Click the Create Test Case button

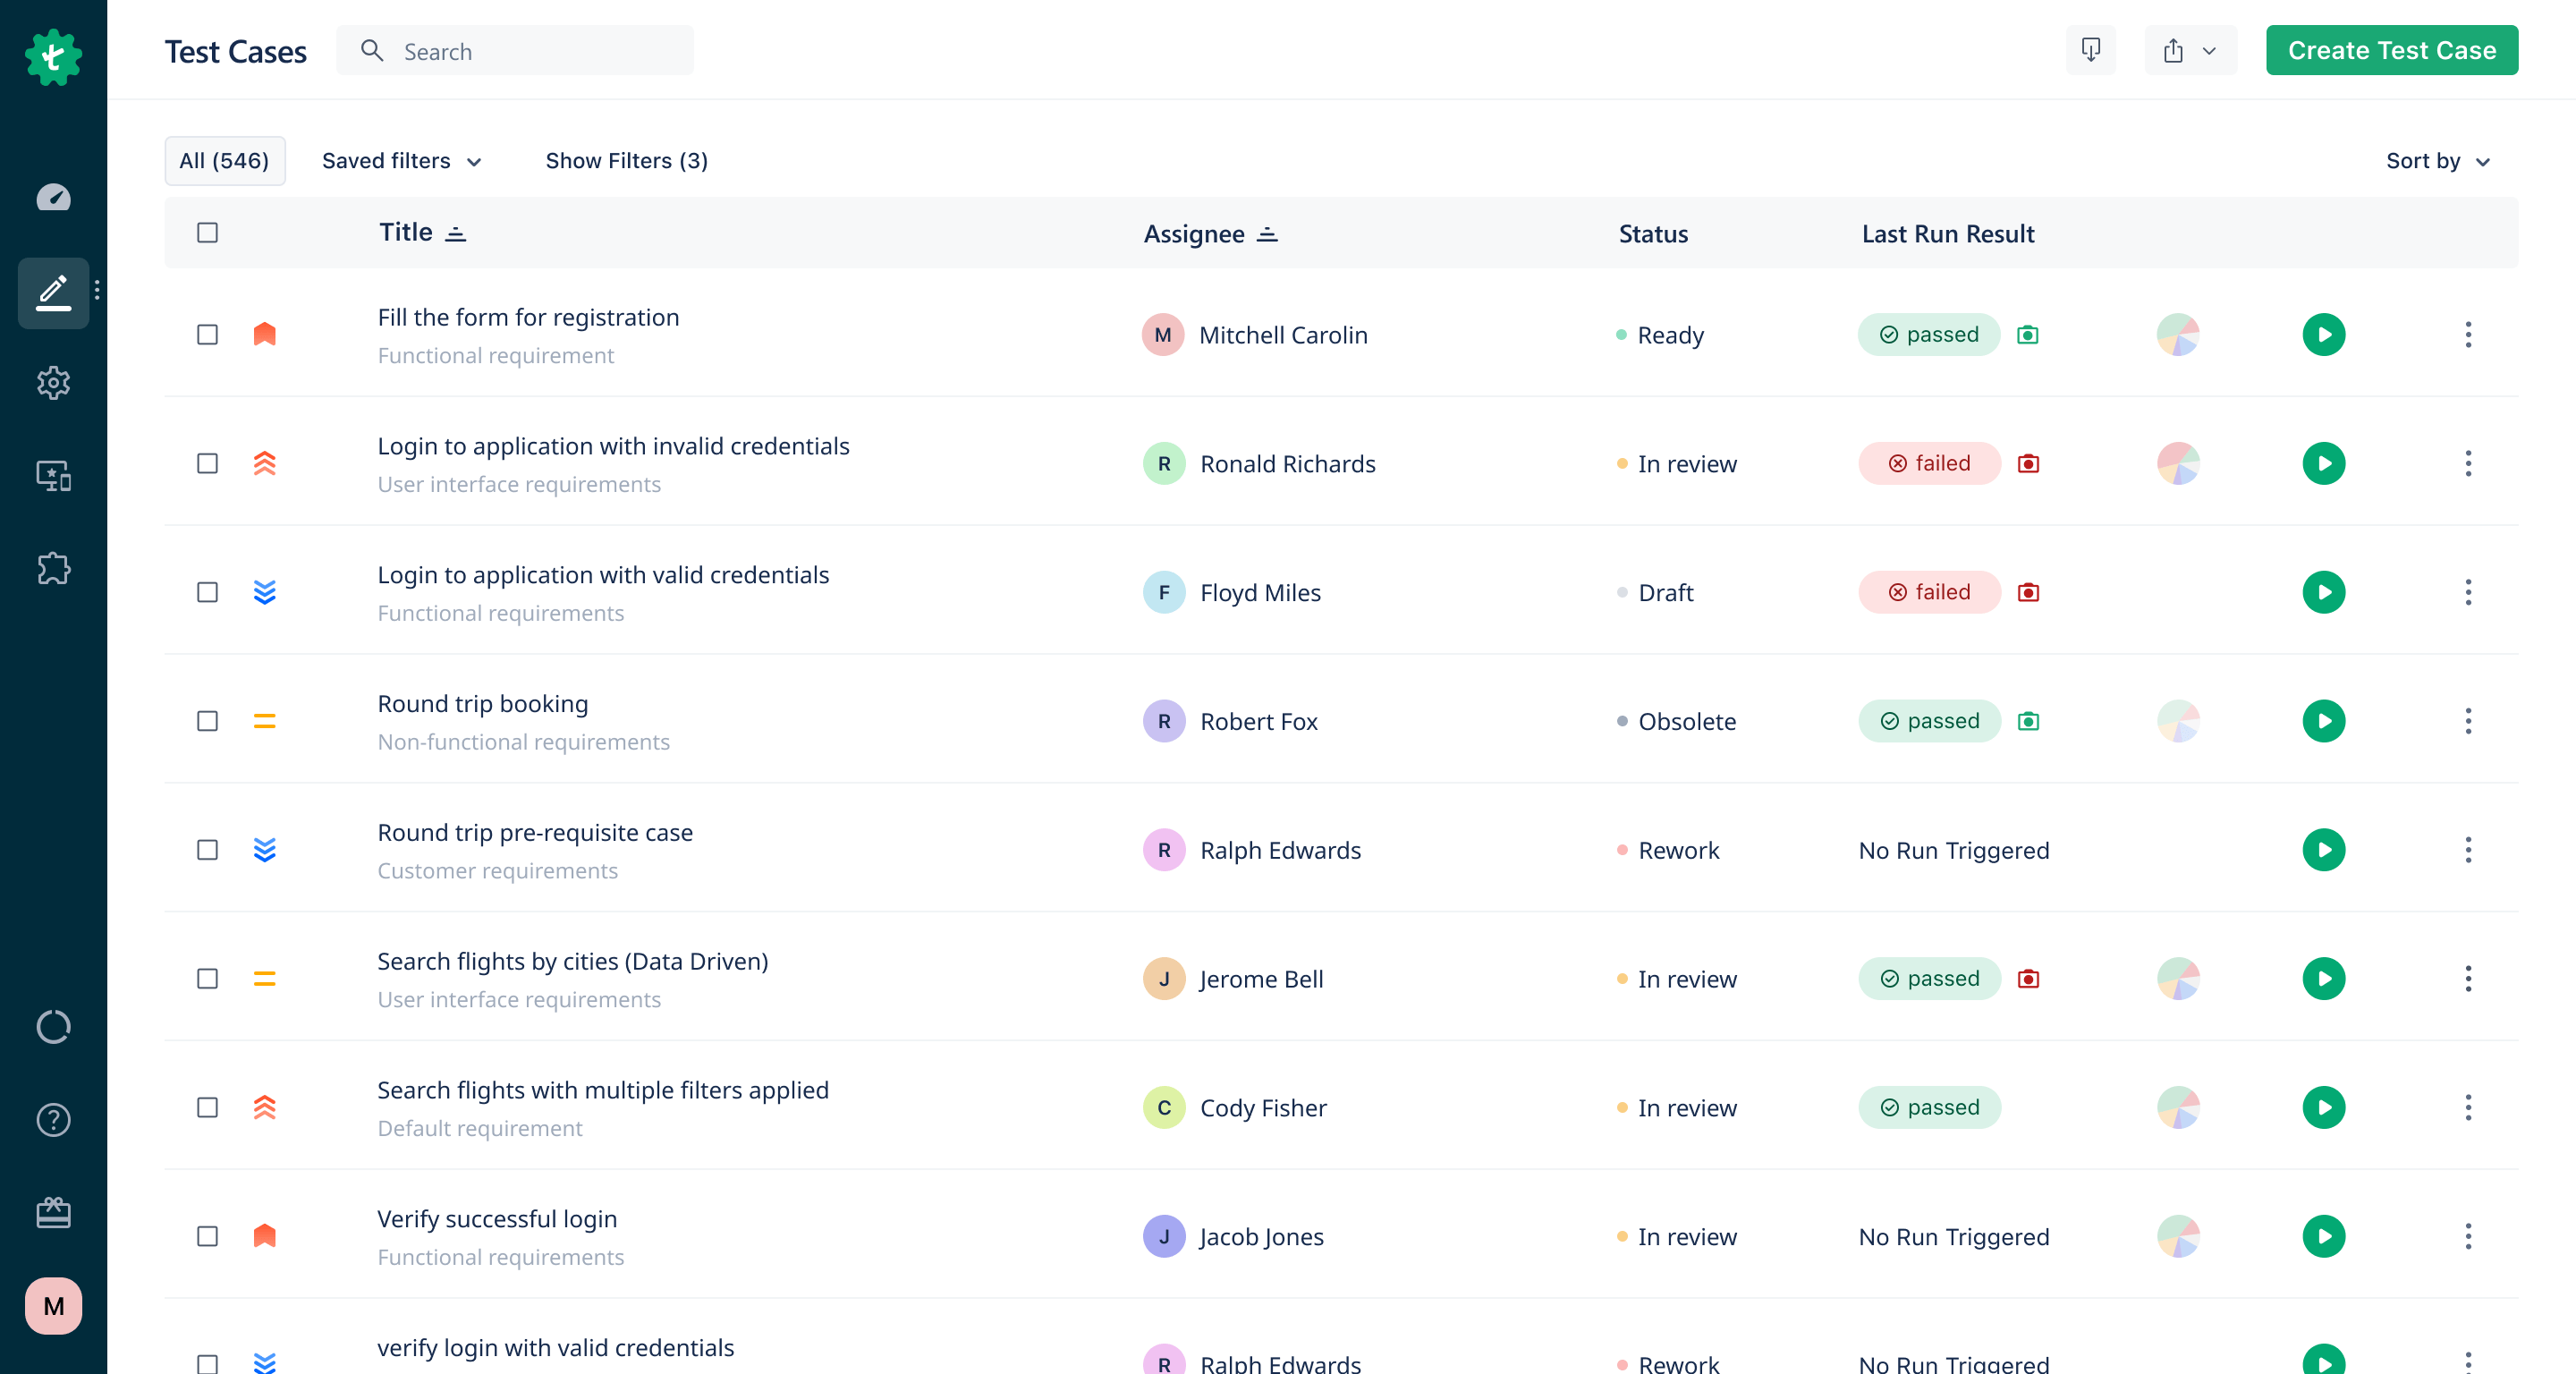pos(2392,49)
